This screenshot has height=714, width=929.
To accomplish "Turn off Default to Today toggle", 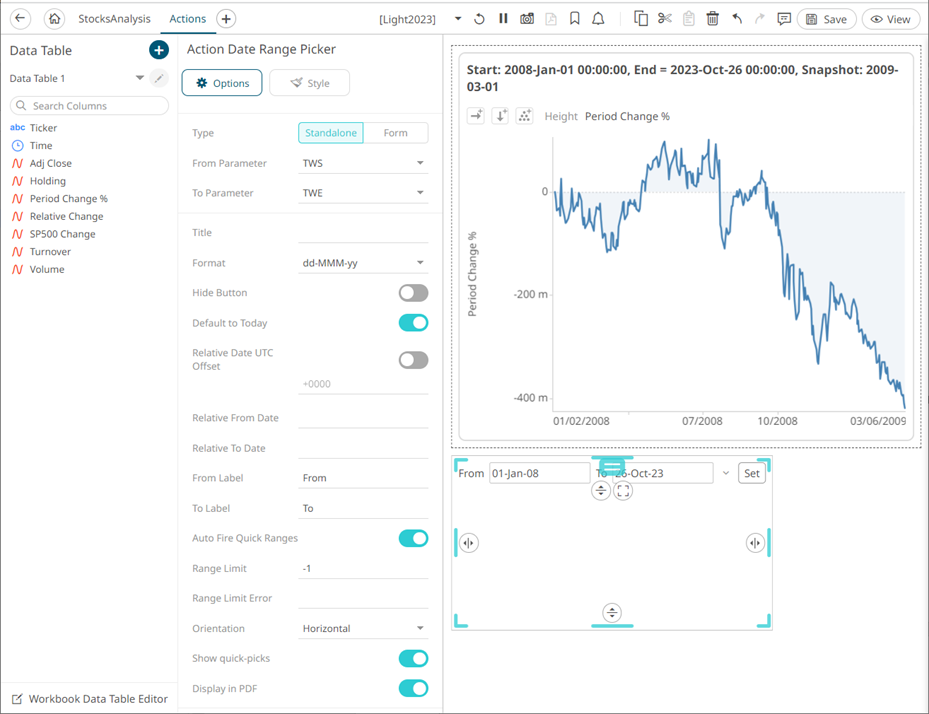I will coord(413,323).
